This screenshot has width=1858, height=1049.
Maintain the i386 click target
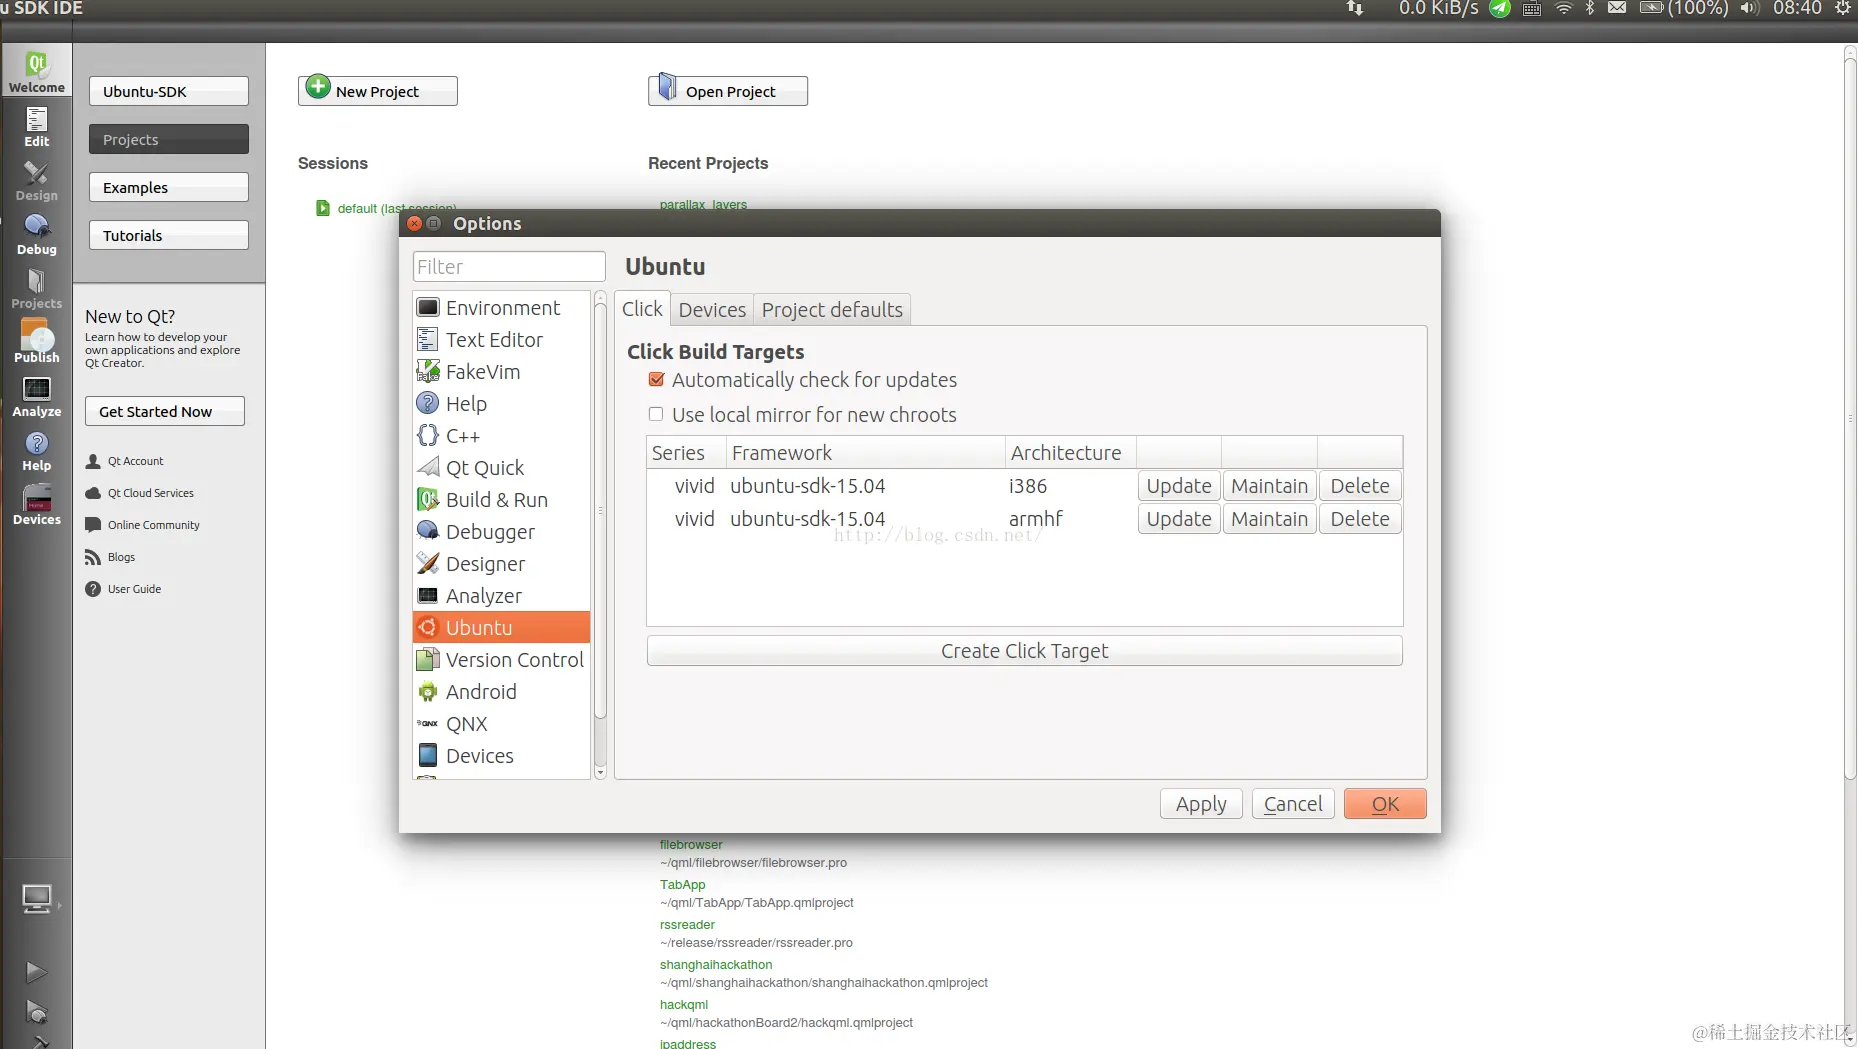tap(1269, 486)
